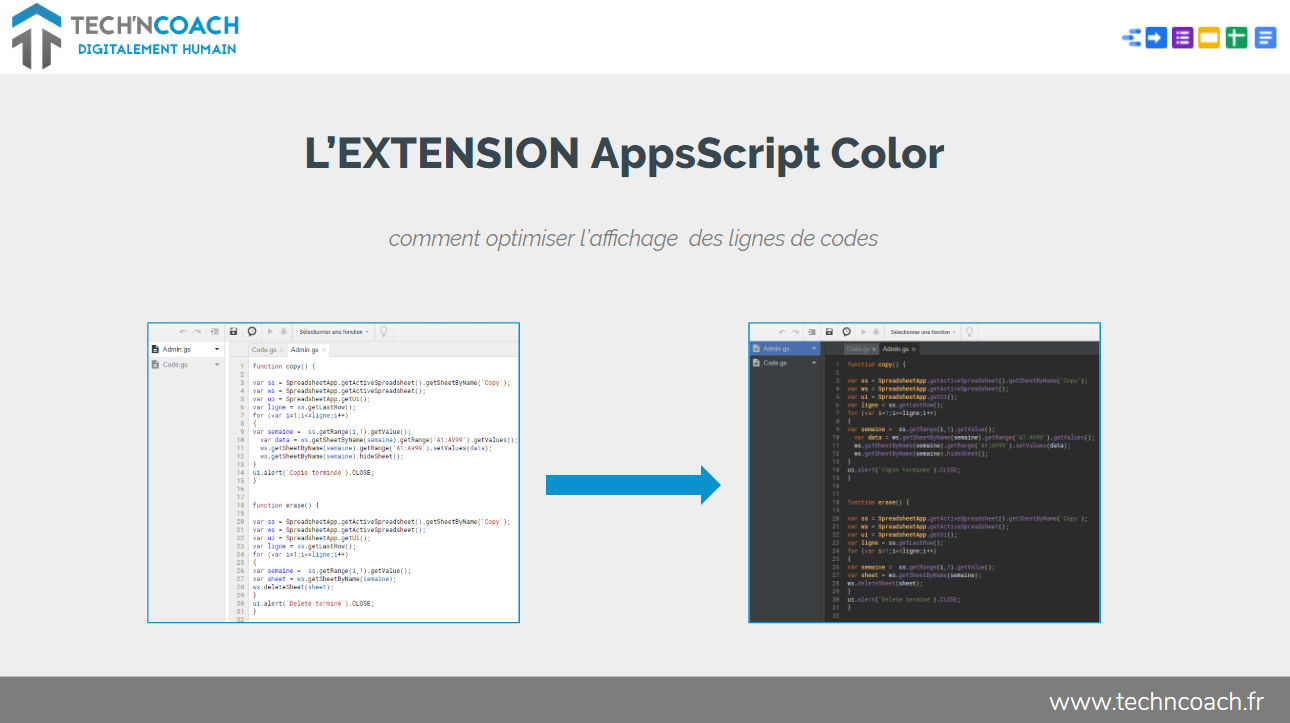Click the yellow Google Slides icon

pyautogui.click(x=1209, y=38)
